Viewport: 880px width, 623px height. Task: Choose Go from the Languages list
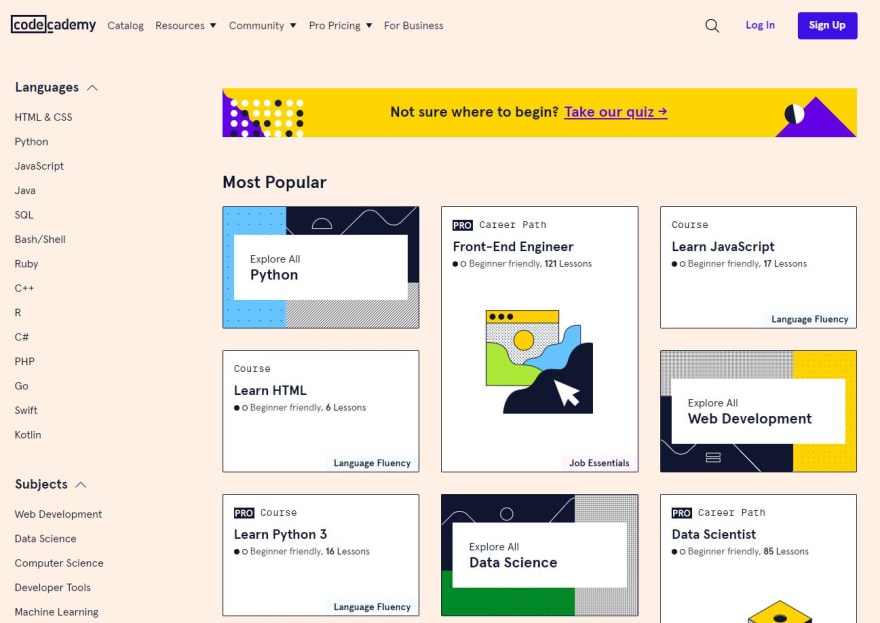tap(21, 386)
